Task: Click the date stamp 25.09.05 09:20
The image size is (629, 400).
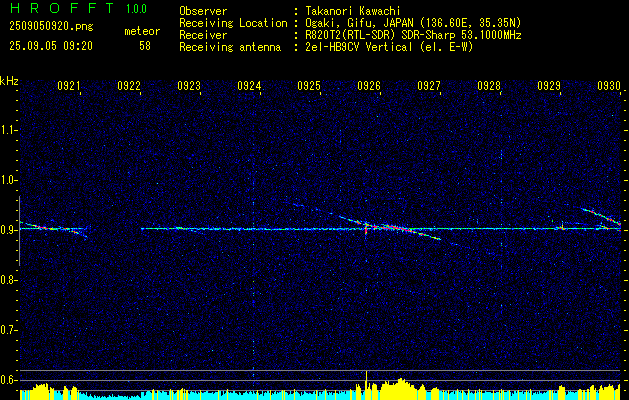Action: (x=51, y=46)
